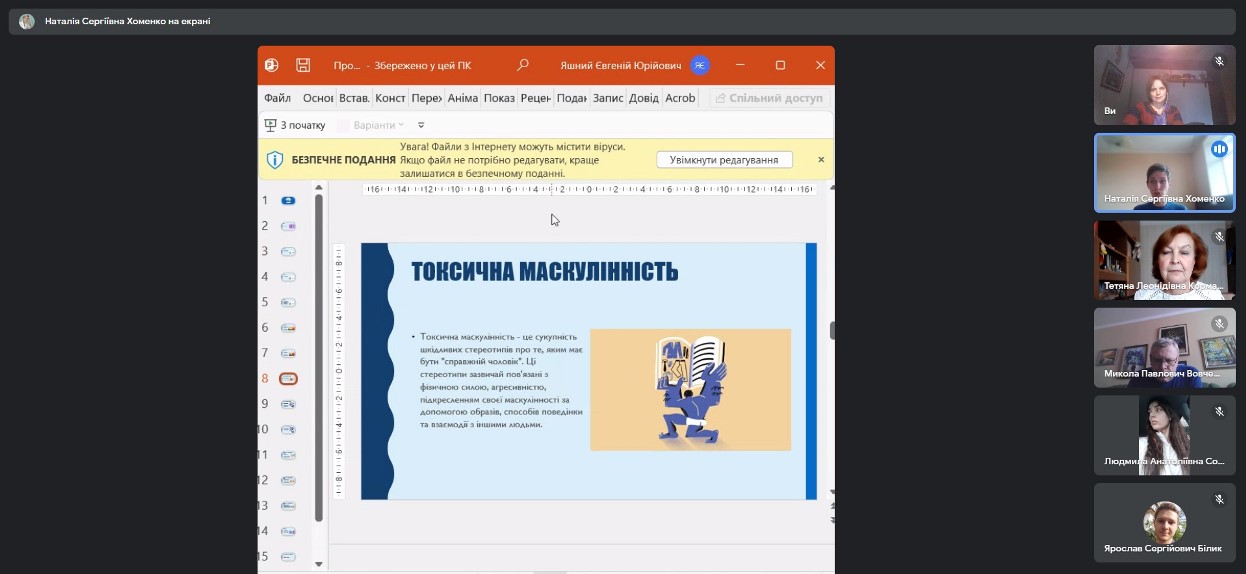
Task: Dismiss the yellow protected view warning bar
Action: click(x=821, y=160)
